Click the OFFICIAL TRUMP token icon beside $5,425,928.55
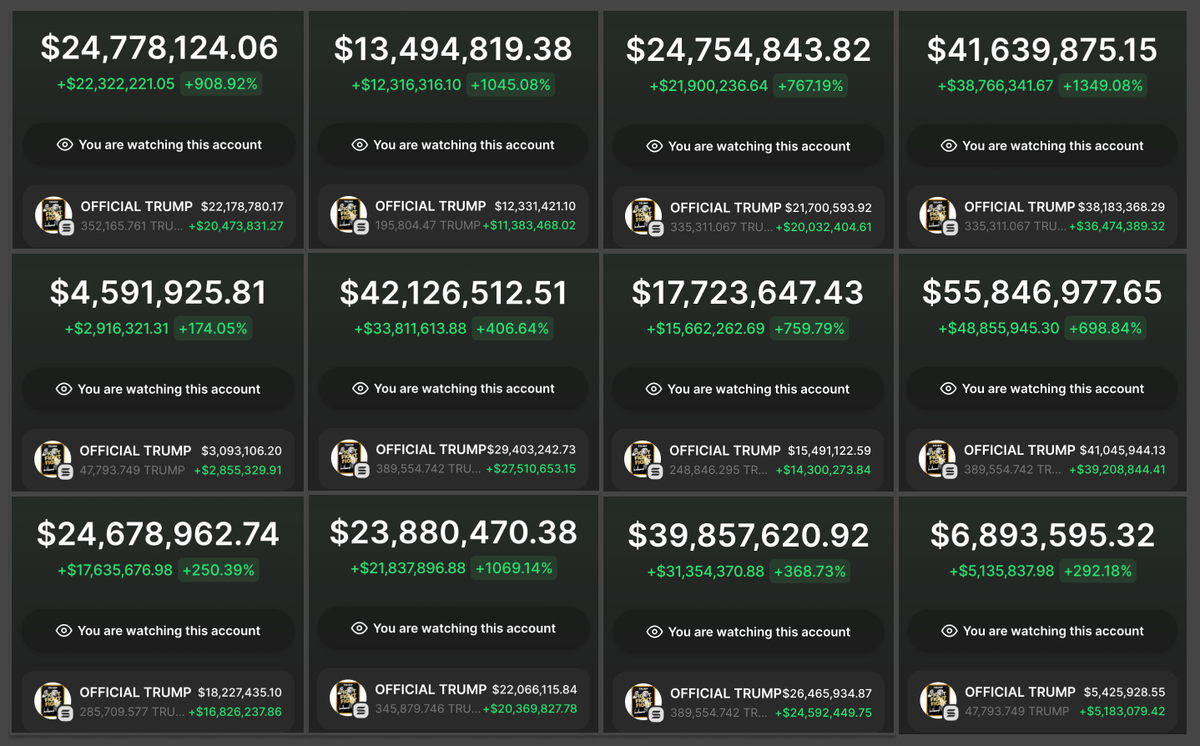 (937, 701)
